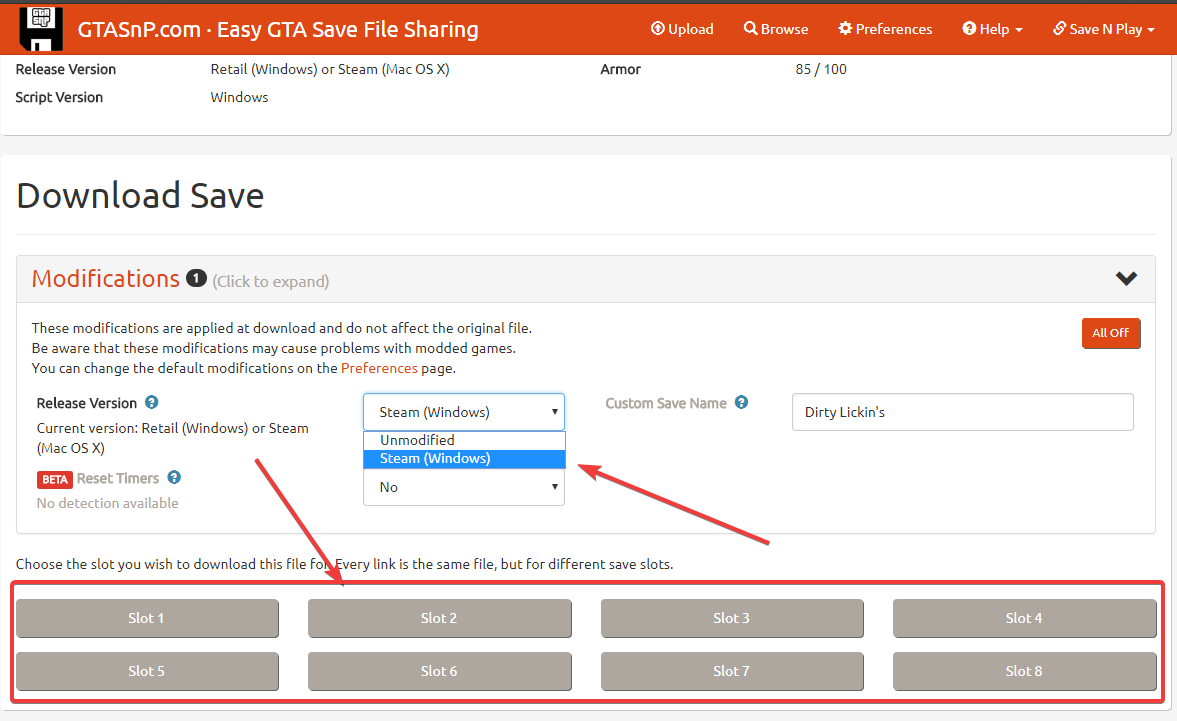Click the modifications count badge
The width and height of the screenshot is (1177, 721).
[x=196, y=278]
